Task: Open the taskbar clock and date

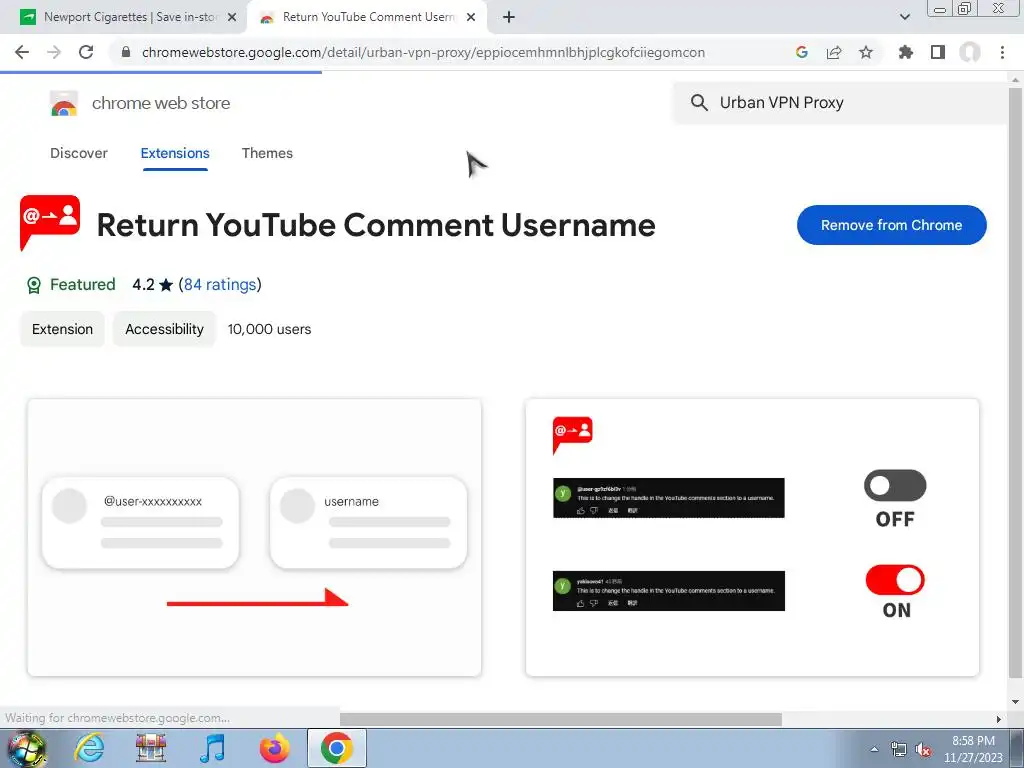Action: [x=973, y=749]
